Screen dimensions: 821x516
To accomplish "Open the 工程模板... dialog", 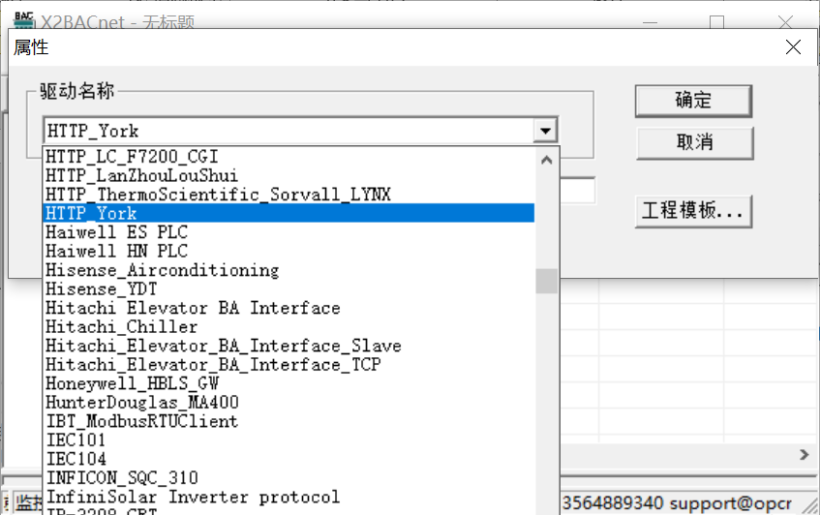I will tap(693, 211).
